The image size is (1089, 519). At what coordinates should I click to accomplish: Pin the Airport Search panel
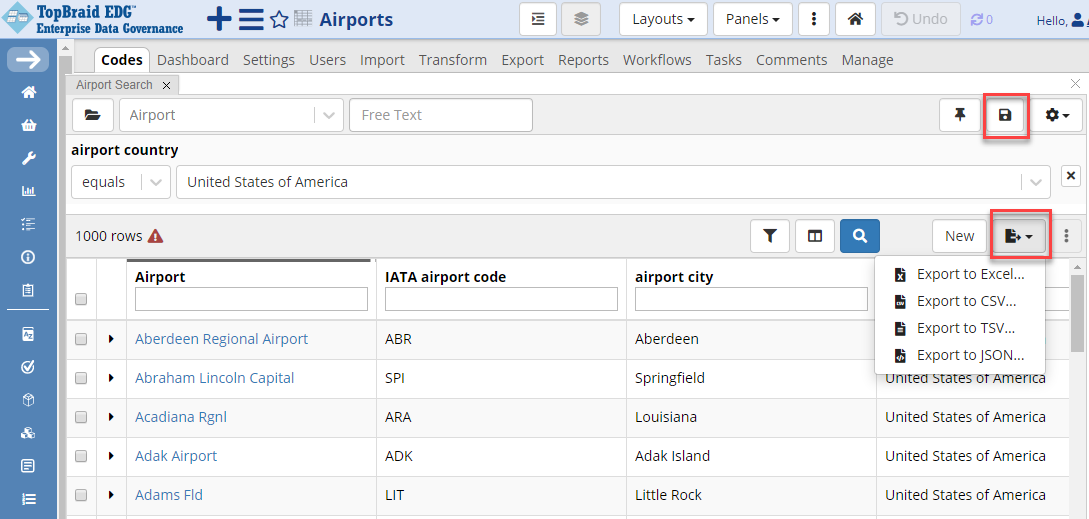point(959,115)
